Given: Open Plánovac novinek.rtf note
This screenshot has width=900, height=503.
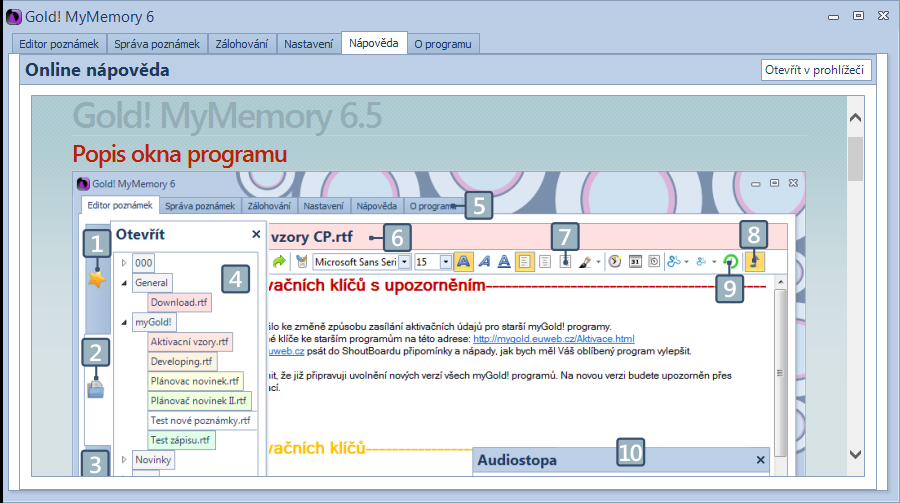Looking at the screenshot, I should pyautogui.click(x=195, y=381).
